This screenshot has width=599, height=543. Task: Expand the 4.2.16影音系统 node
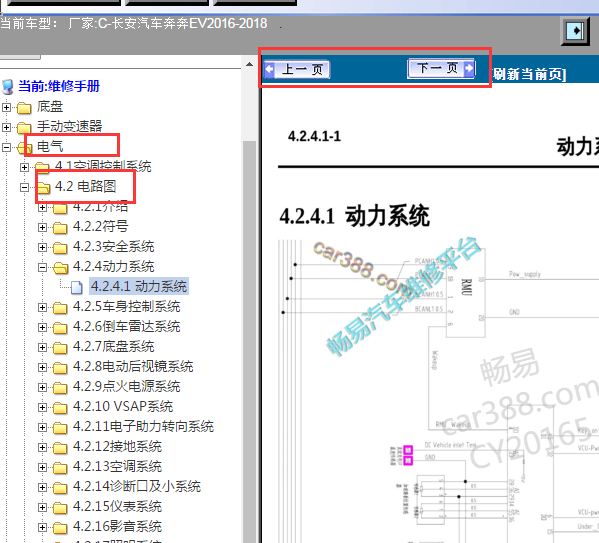click(x=42, y=527)
